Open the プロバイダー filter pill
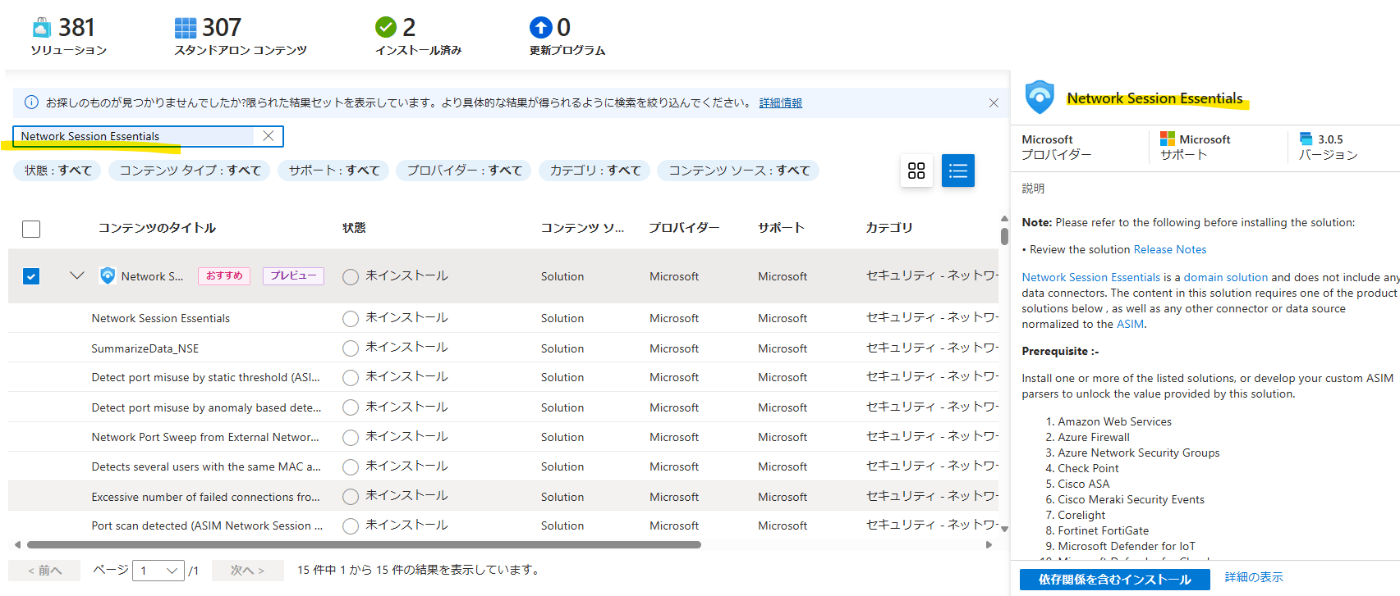Viewport: 1400px width, 596px height. pyautogui.click(x=464, y=170)
